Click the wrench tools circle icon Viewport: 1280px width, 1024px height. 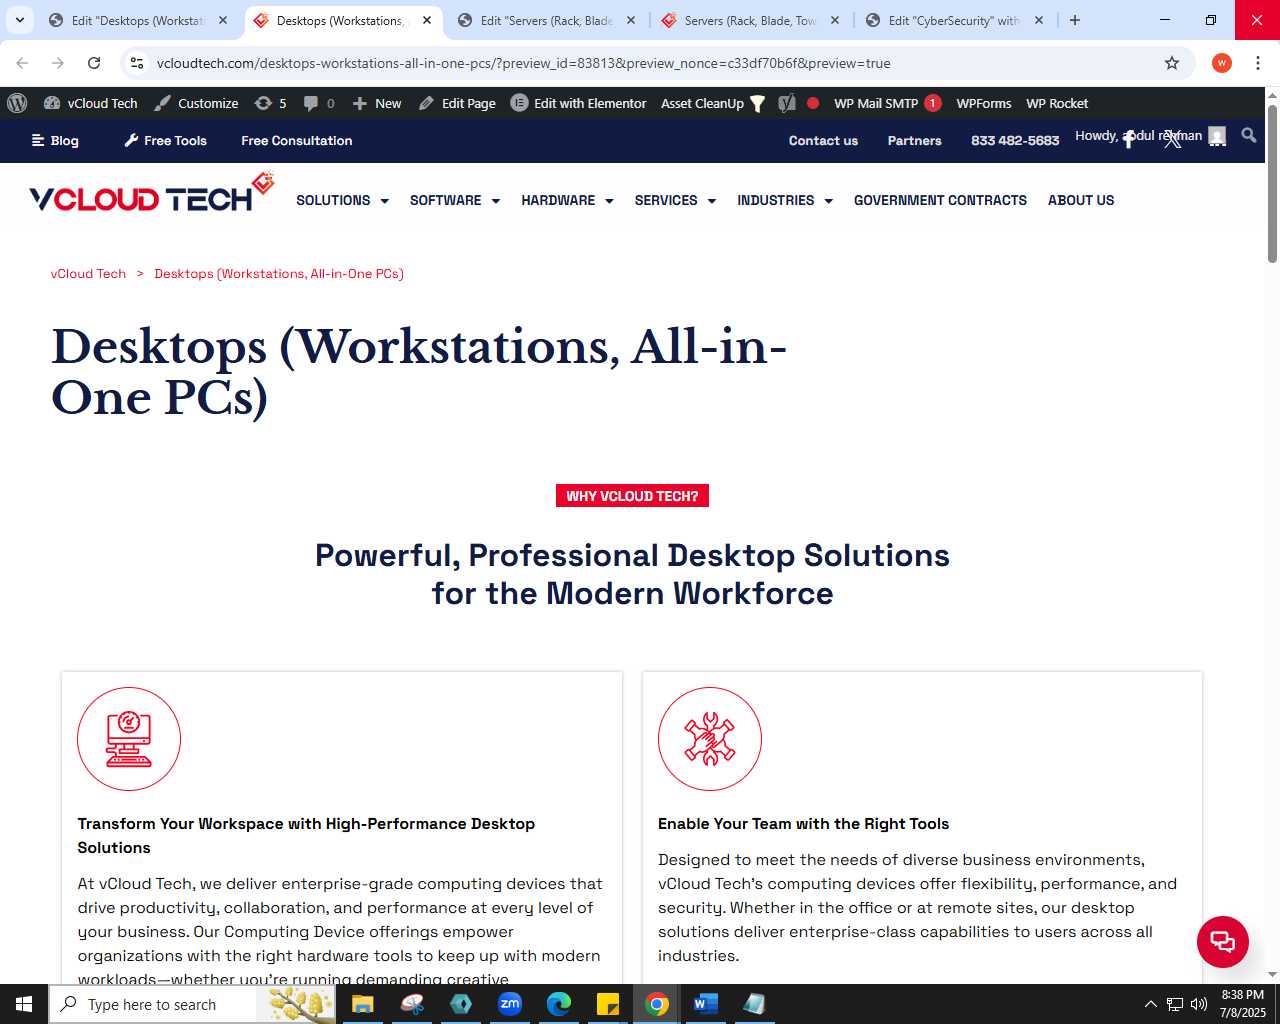[710, 739]
